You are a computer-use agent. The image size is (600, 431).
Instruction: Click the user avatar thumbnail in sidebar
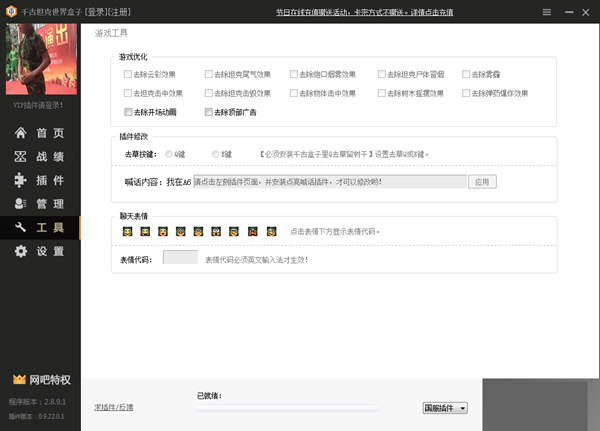click(x=41, y=59)
